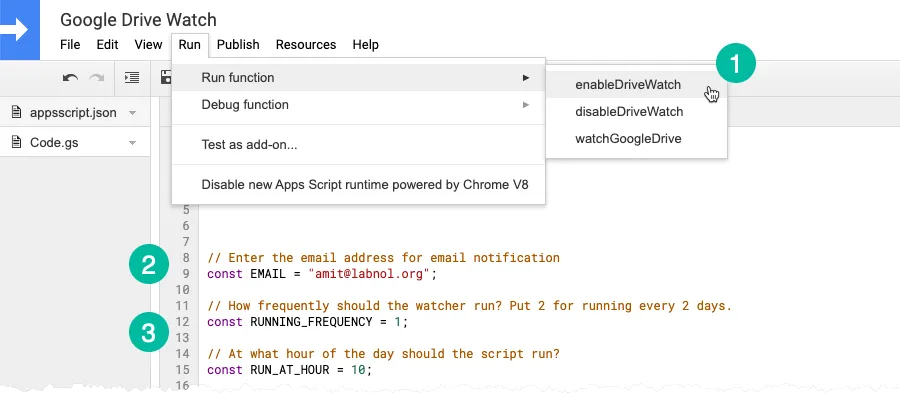Screen dimensions: 900x394
Task: Click the const EMAIL variable name
Action: (x=268, y=274)
